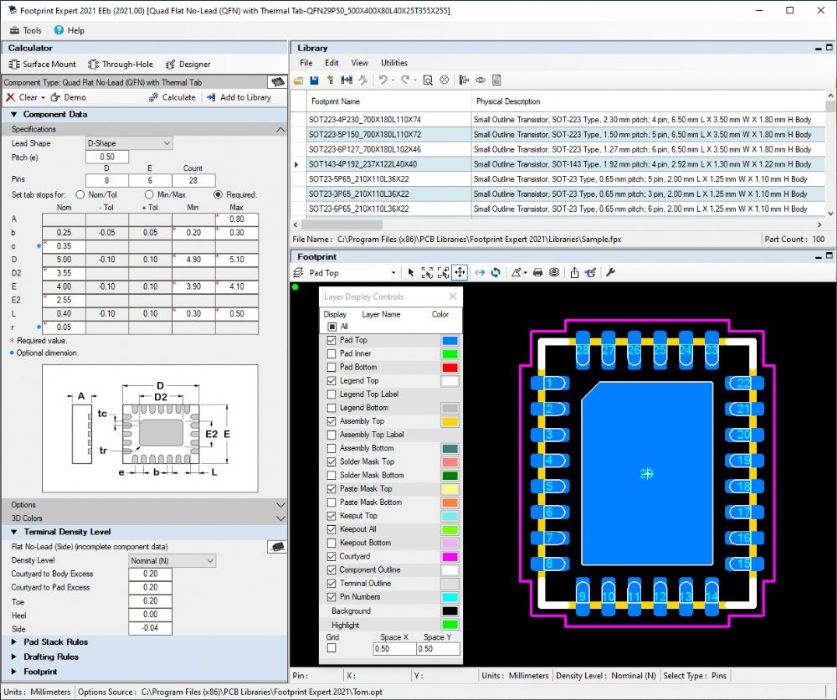Click the Calculate button
837x700 pixels.
click(x=172, y=98)
